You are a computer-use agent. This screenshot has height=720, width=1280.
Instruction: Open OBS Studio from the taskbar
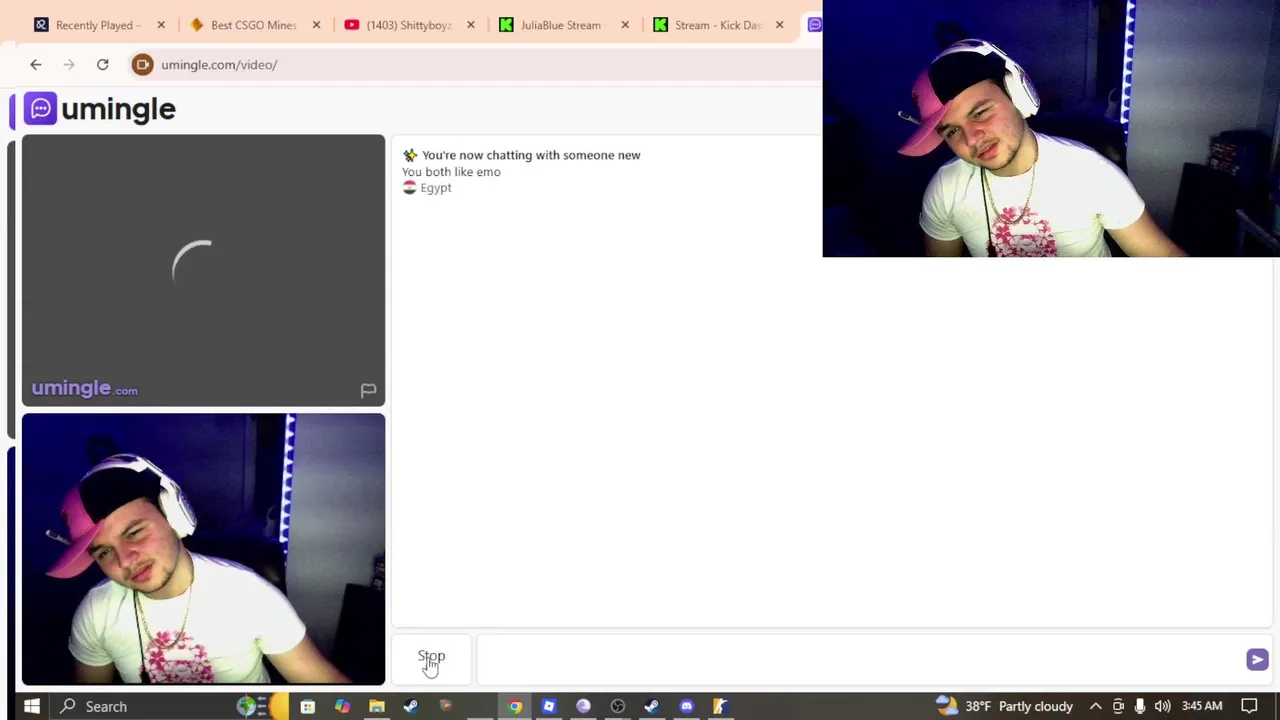pyautogui.click(x=618, y=706)
